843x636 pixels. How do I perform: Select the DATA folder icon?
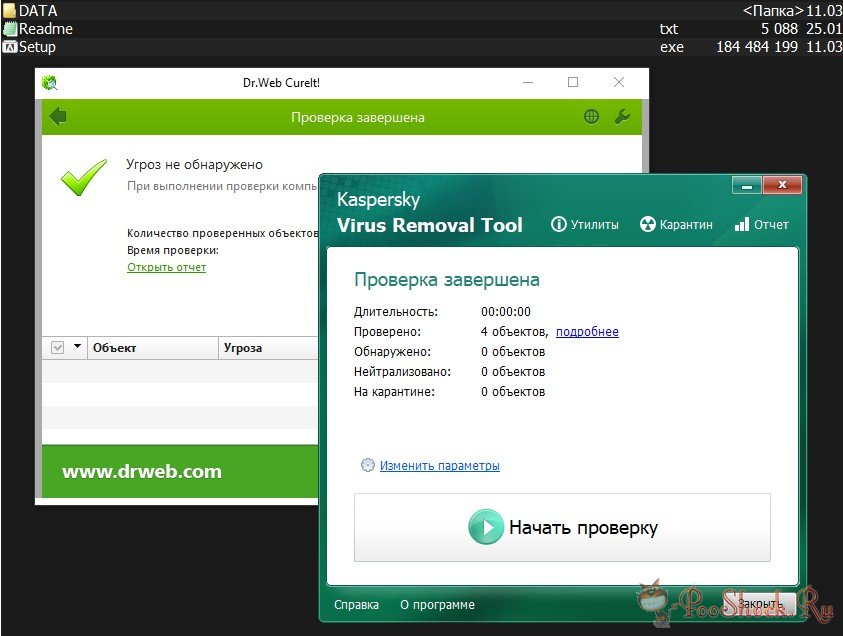pyautogui.click(x=10, y=11)
